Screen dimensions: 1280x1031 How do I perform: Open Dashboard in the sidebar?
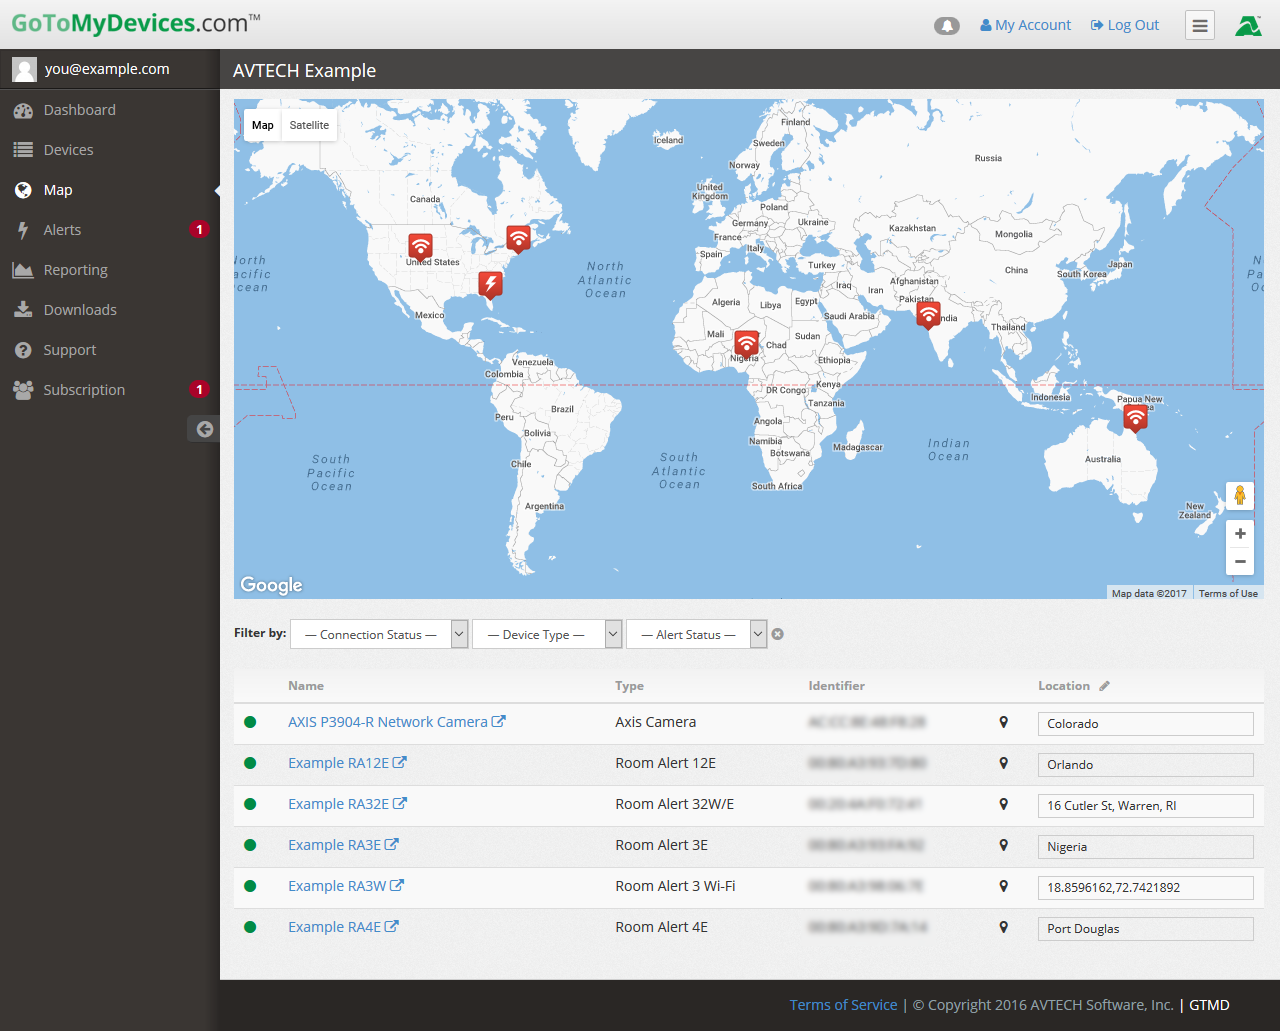click(x=110, y=110)
